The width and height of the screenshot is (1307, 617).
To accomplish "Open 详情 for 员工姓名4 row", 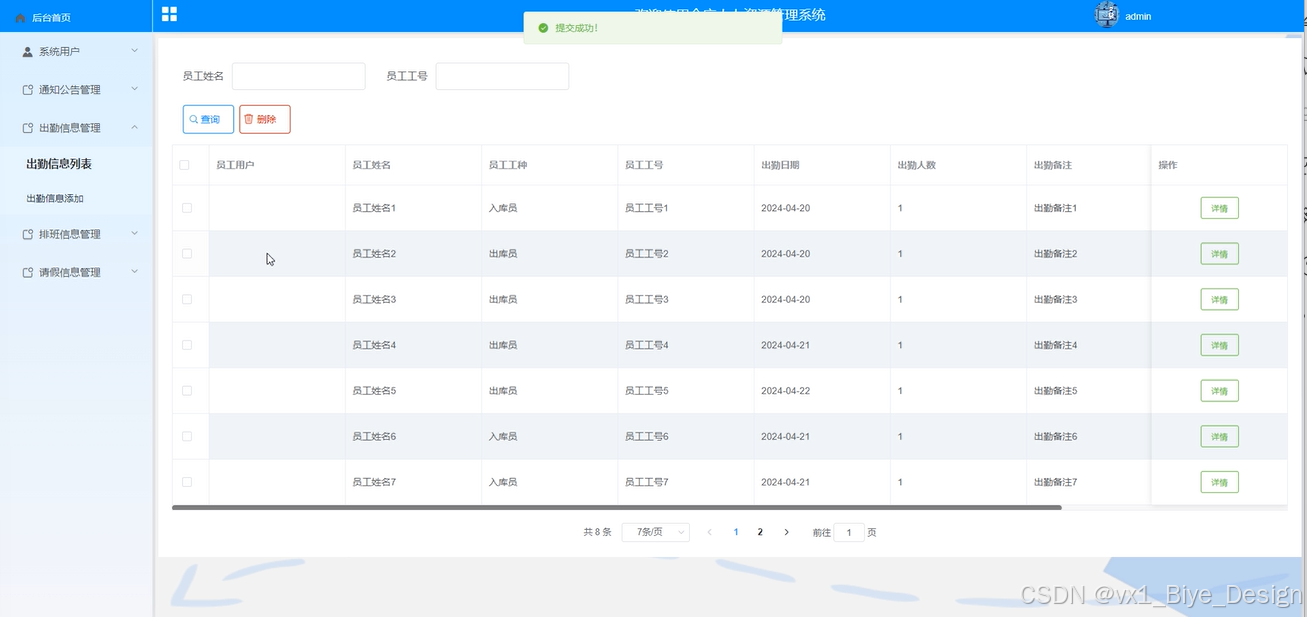I will tap(1219, 345).
